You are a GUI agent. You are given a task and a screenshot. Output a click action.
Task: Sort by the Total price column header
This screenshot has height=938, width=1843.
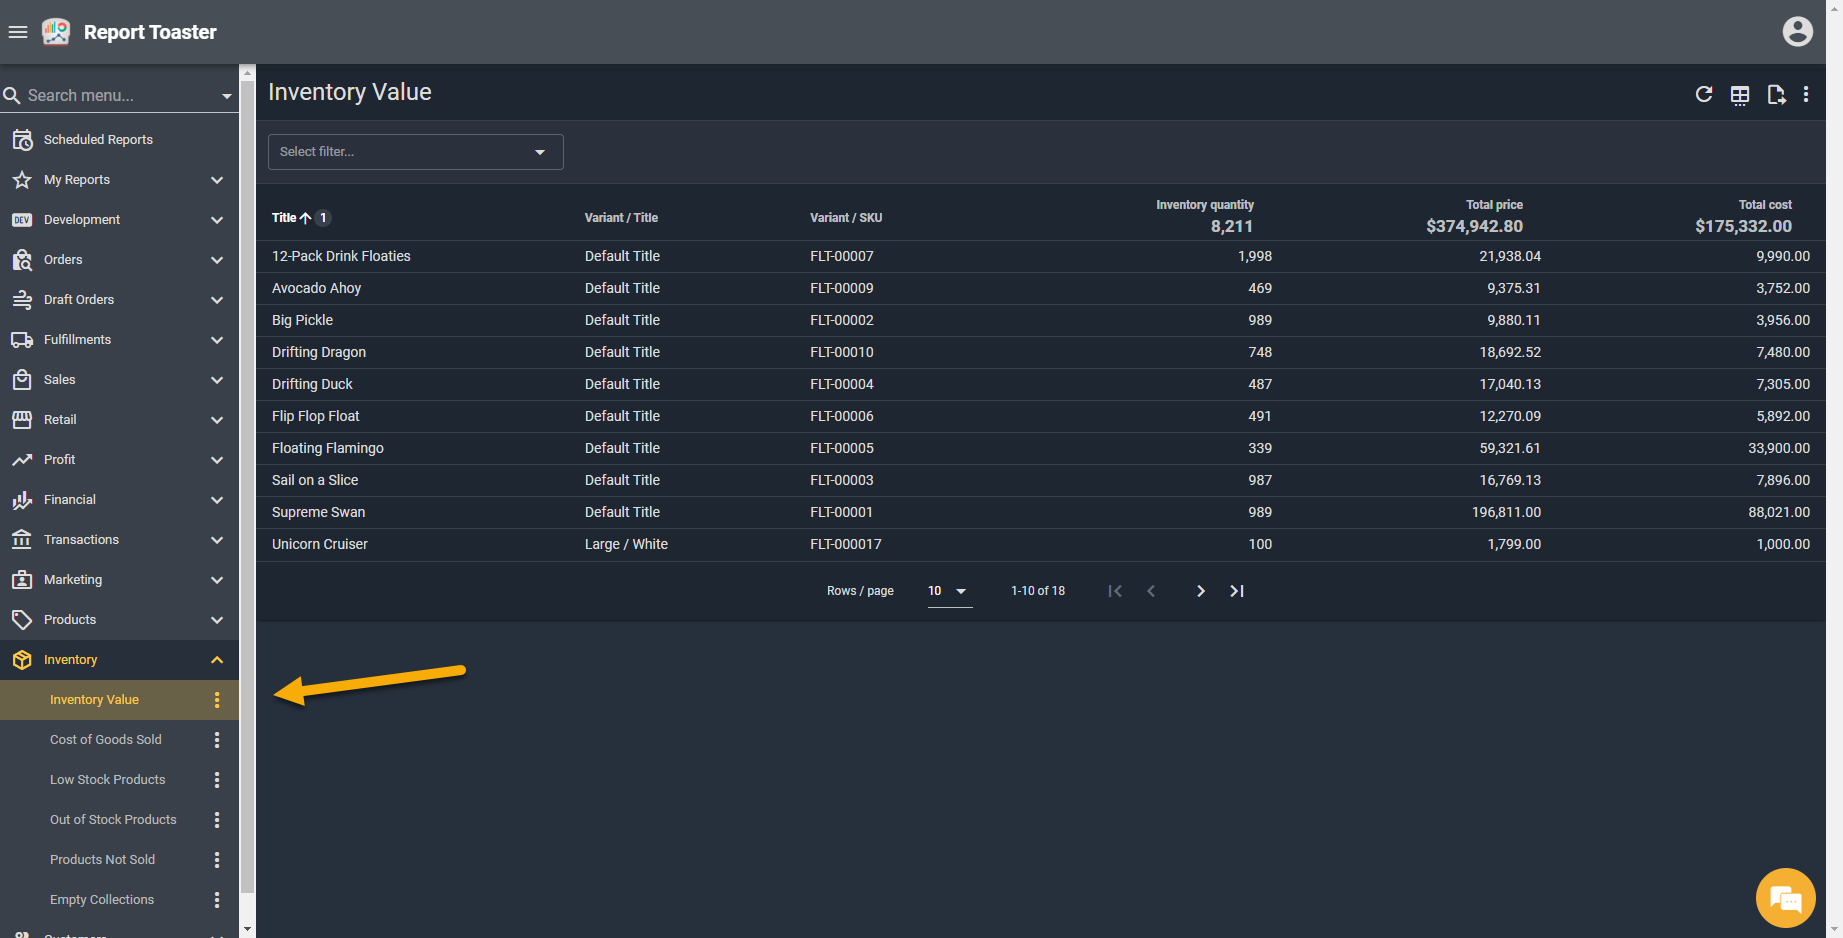(x=1494, y=205)
